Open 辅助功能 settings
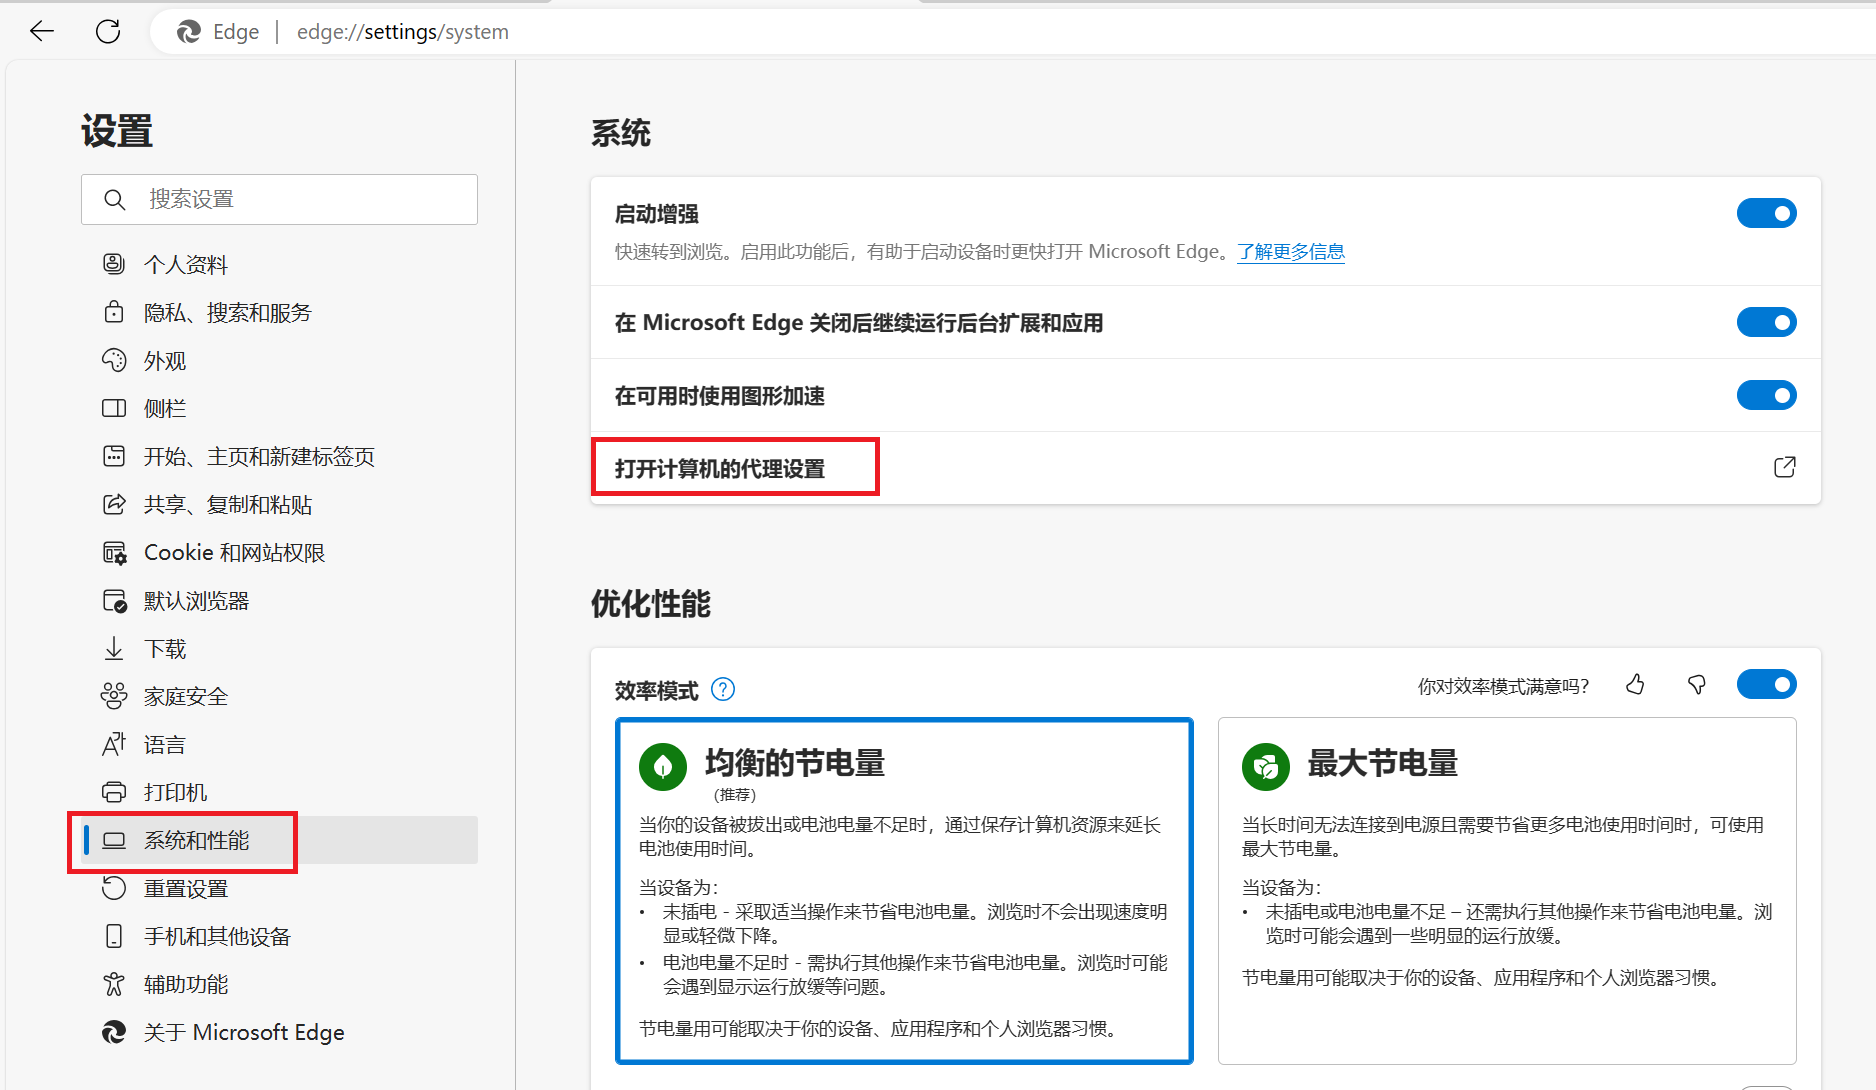This screenshot has height=1090, width=1876. pos(280,984)
